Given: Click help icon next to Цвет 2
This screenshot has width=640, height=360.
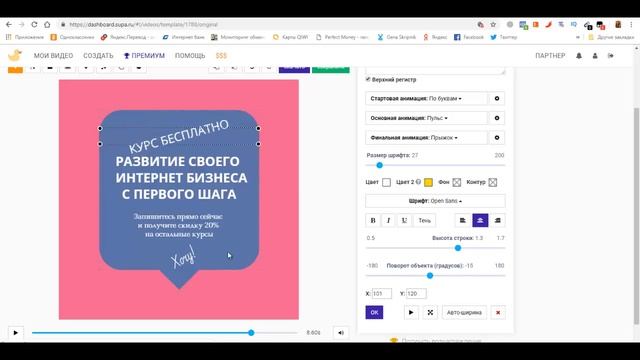Looking at the screenshot, I should [418, 182].
